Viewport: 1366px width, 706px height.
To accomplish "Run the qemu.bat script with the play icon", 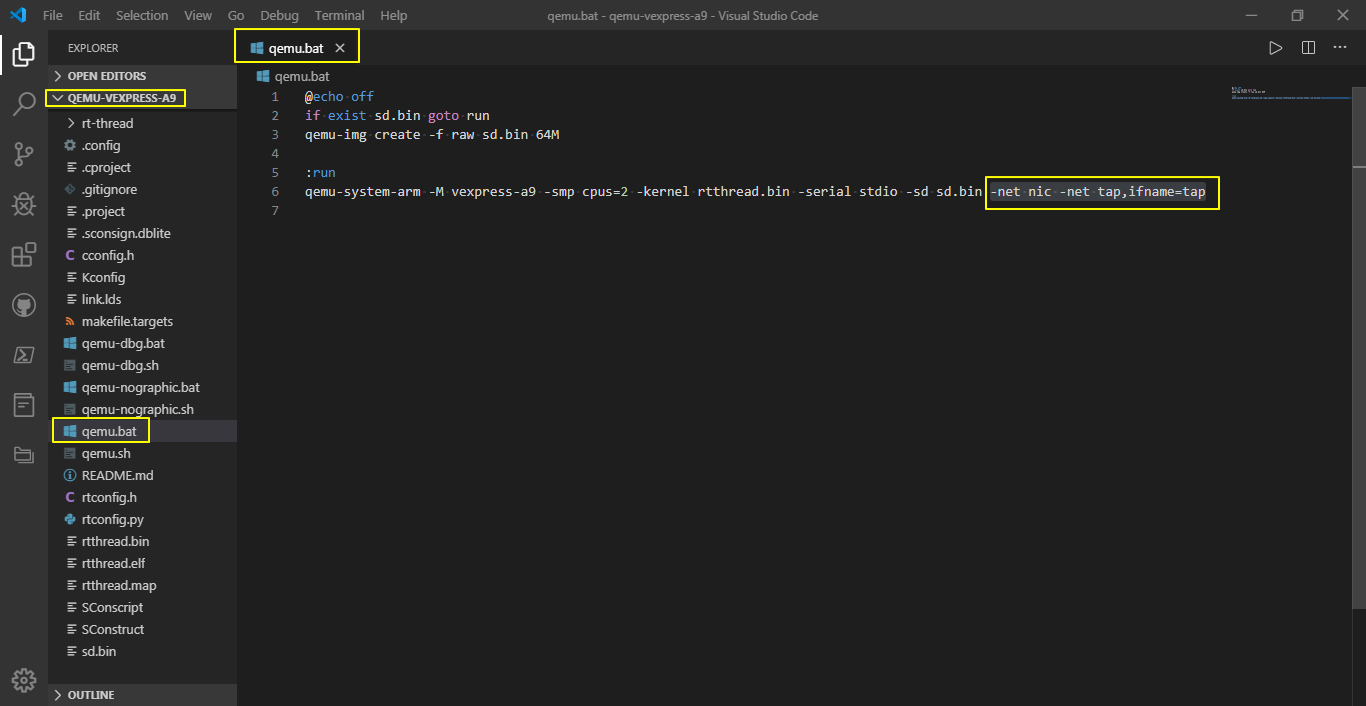I will coord(1275,46).
